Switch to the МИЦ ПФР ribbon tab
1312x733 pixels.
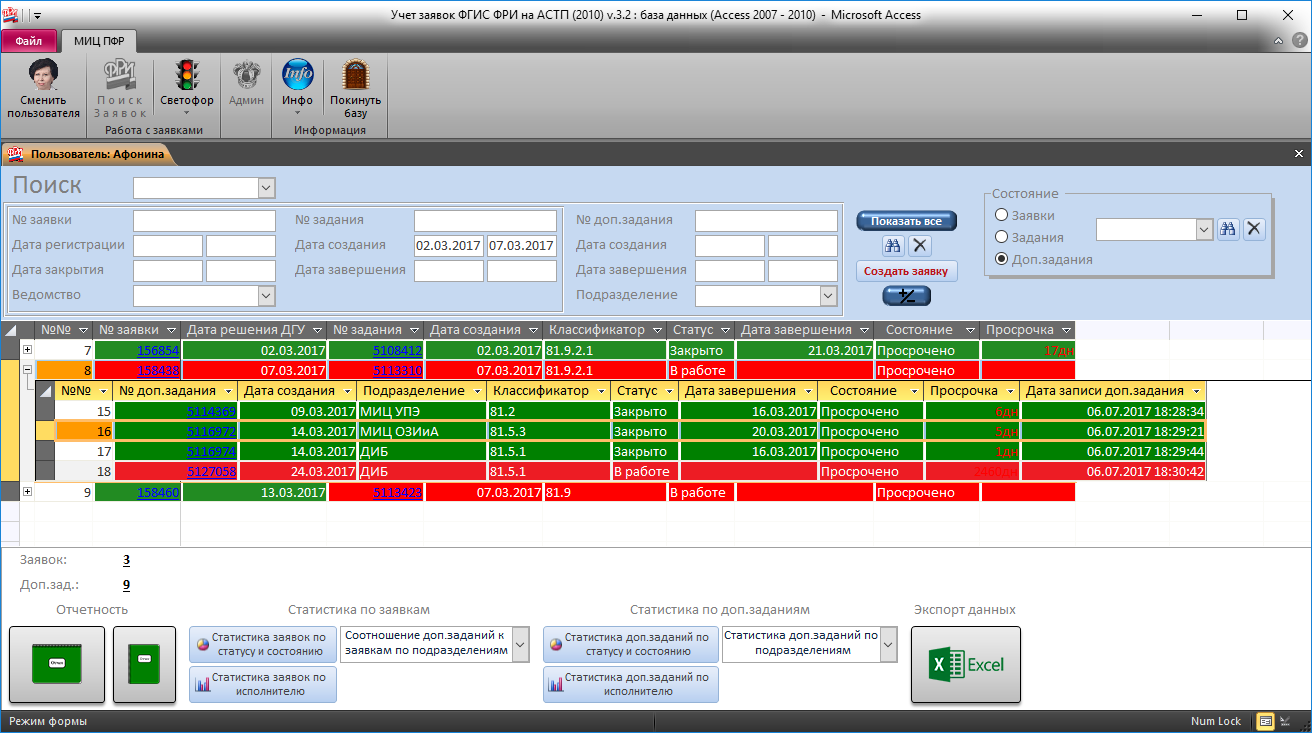click(x=99, y=41)
